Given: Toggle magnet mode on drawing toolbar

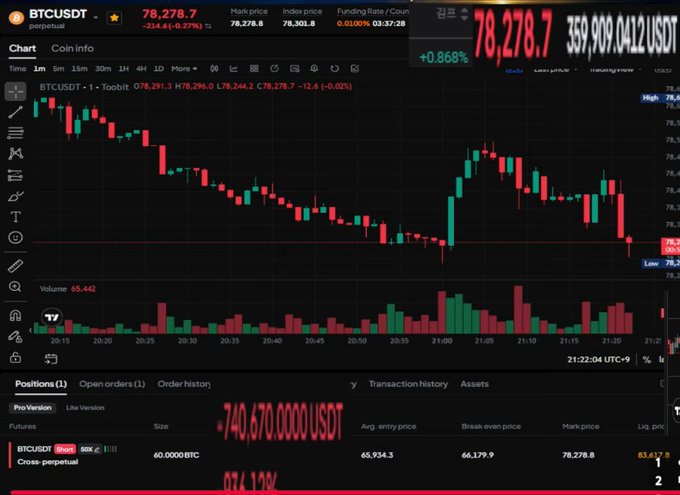Looking at the screenshot, I should coord(16,315).
